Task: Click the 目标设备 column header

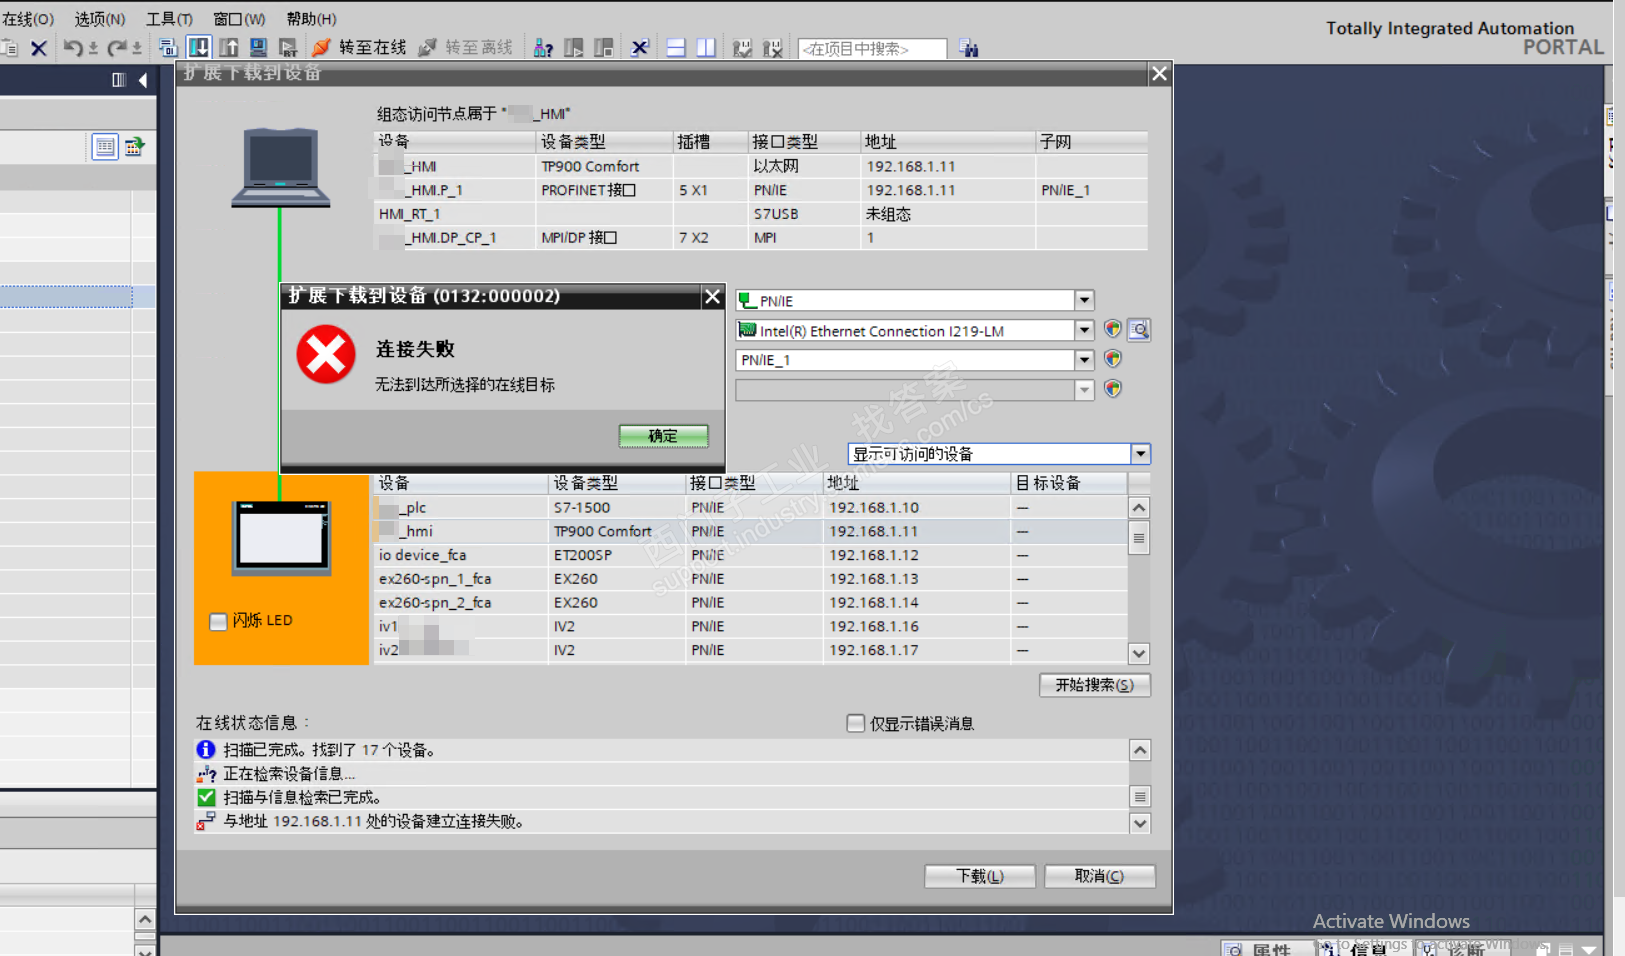Action: point(1068,483)
